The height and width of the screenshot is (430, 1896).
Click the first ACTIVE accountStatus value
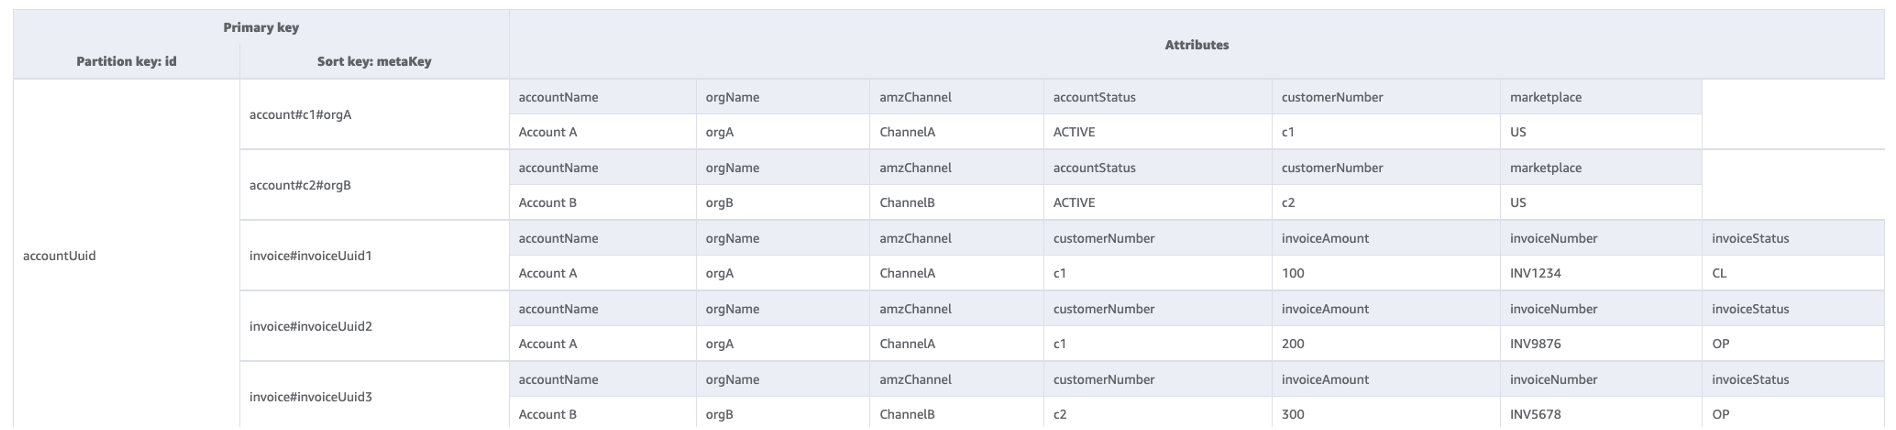[x=1073, y=132]
